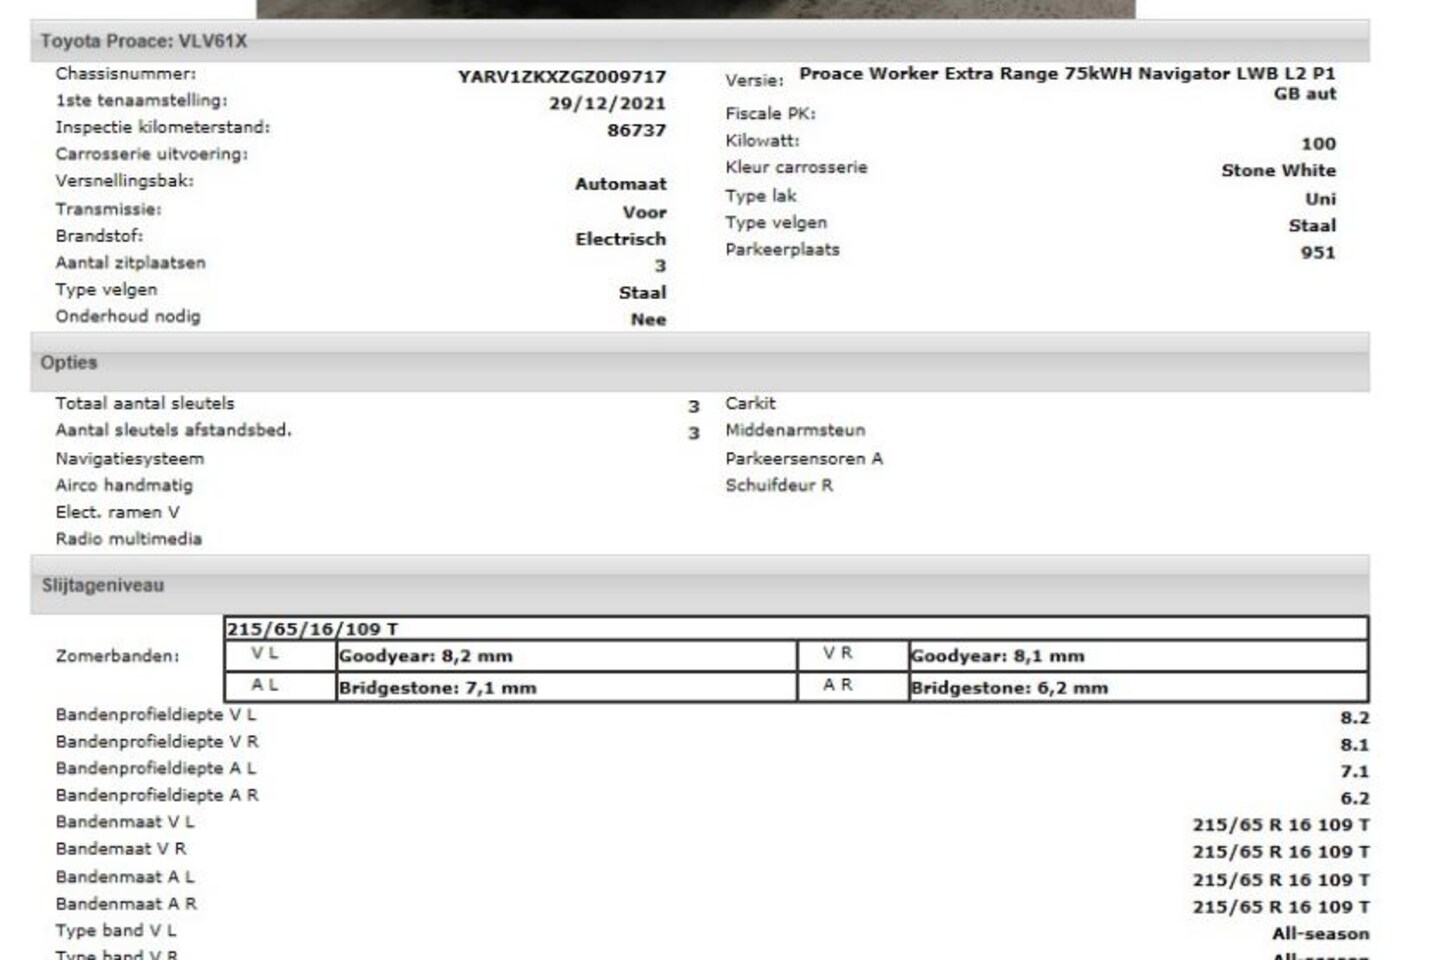Click the first registration date 29/12/2021
The height and width of the screenshot is (960, 1442).
coord(606,104)
